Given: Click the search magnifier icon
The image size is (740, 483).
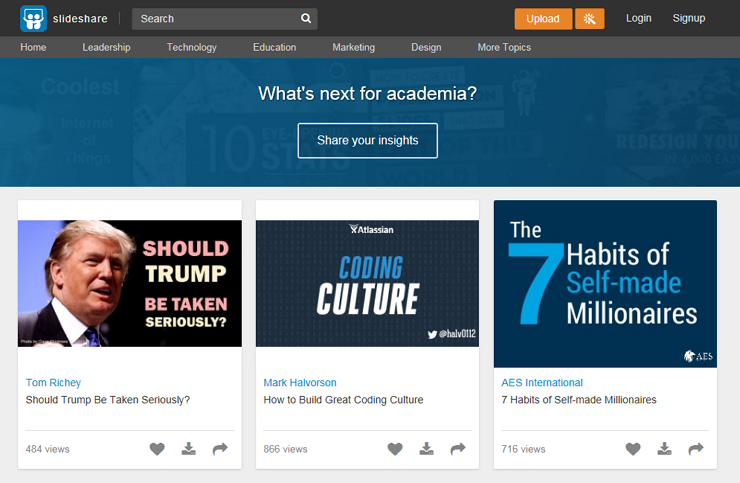Looking at the screenshot, I should coord(306,18).
